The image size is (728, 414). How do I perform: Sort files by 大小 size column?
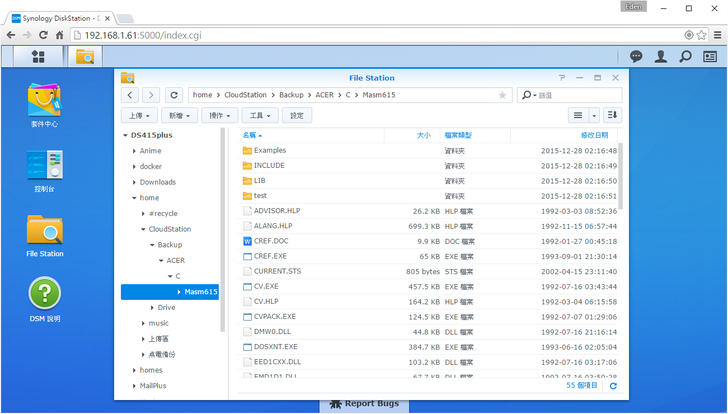point(423,135)
